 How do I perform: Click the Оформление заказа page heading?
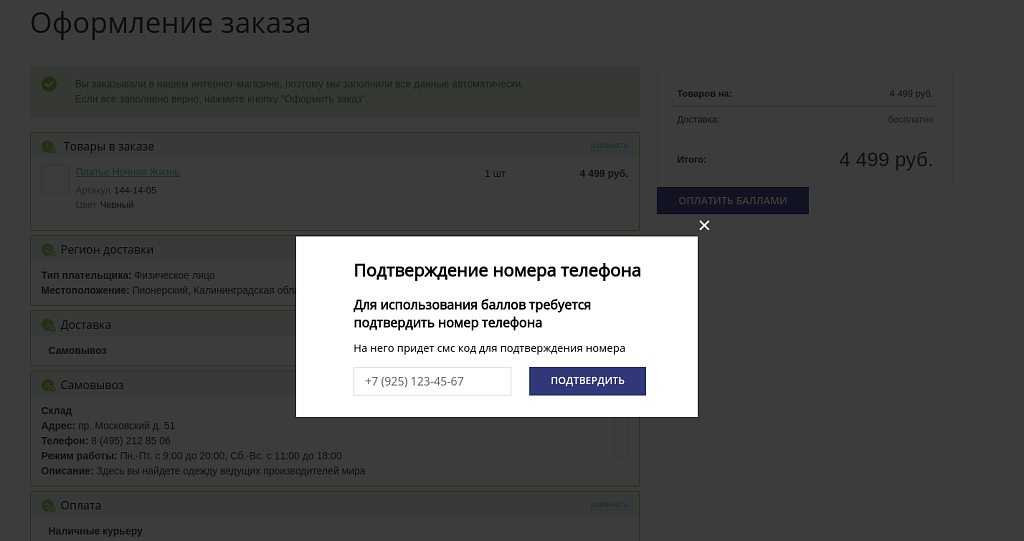(x=170, y=23)
